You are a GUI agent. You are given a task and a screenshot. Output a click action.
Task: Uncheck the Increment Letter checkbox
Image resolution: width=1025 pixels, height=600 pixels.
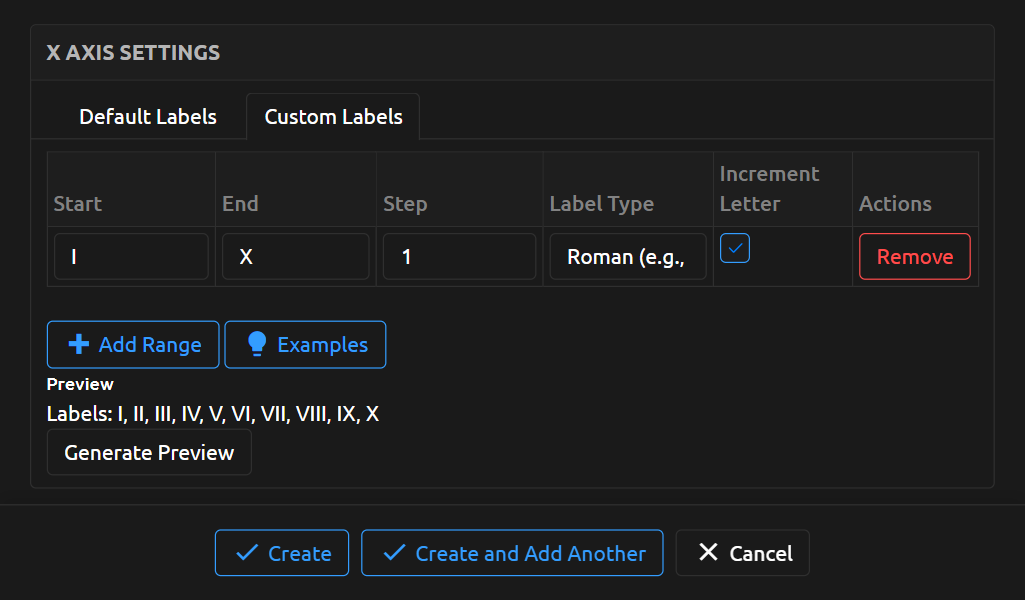pyautogui.click(x=735, y=249)
